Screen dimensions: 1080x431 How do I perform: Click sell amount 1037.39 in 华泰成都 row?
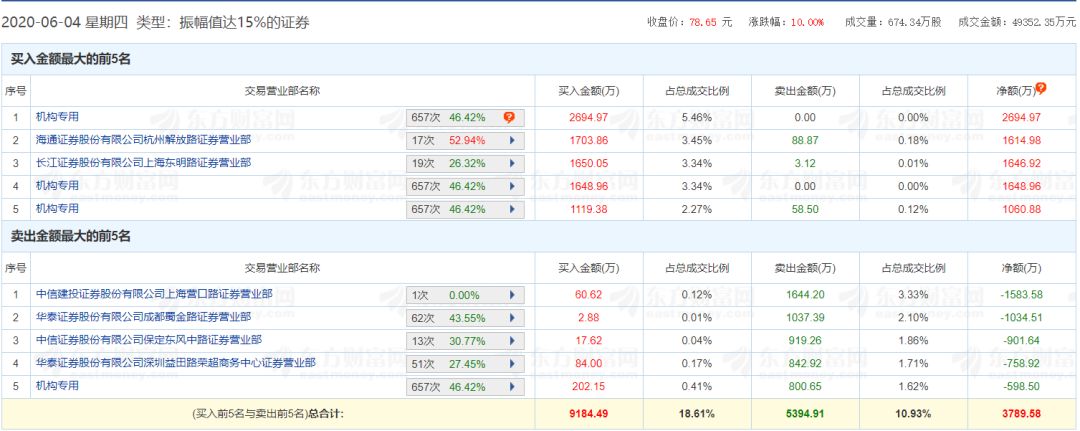804,317
